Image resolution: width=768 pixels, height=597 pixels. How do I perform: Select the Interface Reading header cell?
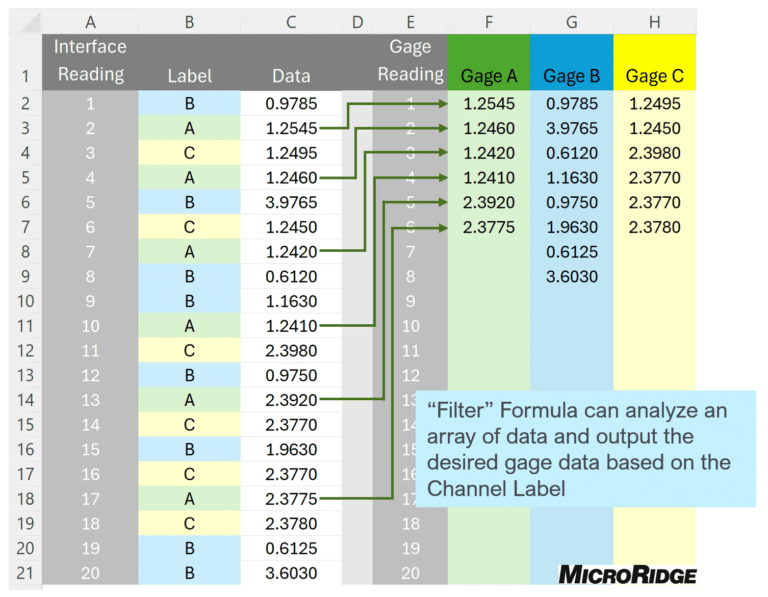click(90, 62)
